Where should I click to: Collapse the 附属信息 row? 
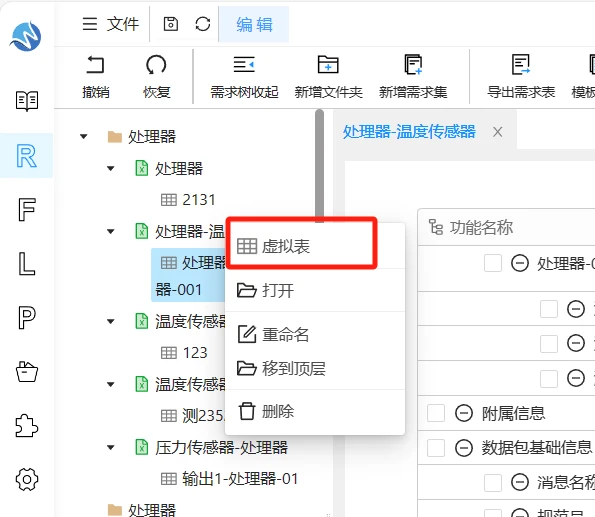(464, 413)
